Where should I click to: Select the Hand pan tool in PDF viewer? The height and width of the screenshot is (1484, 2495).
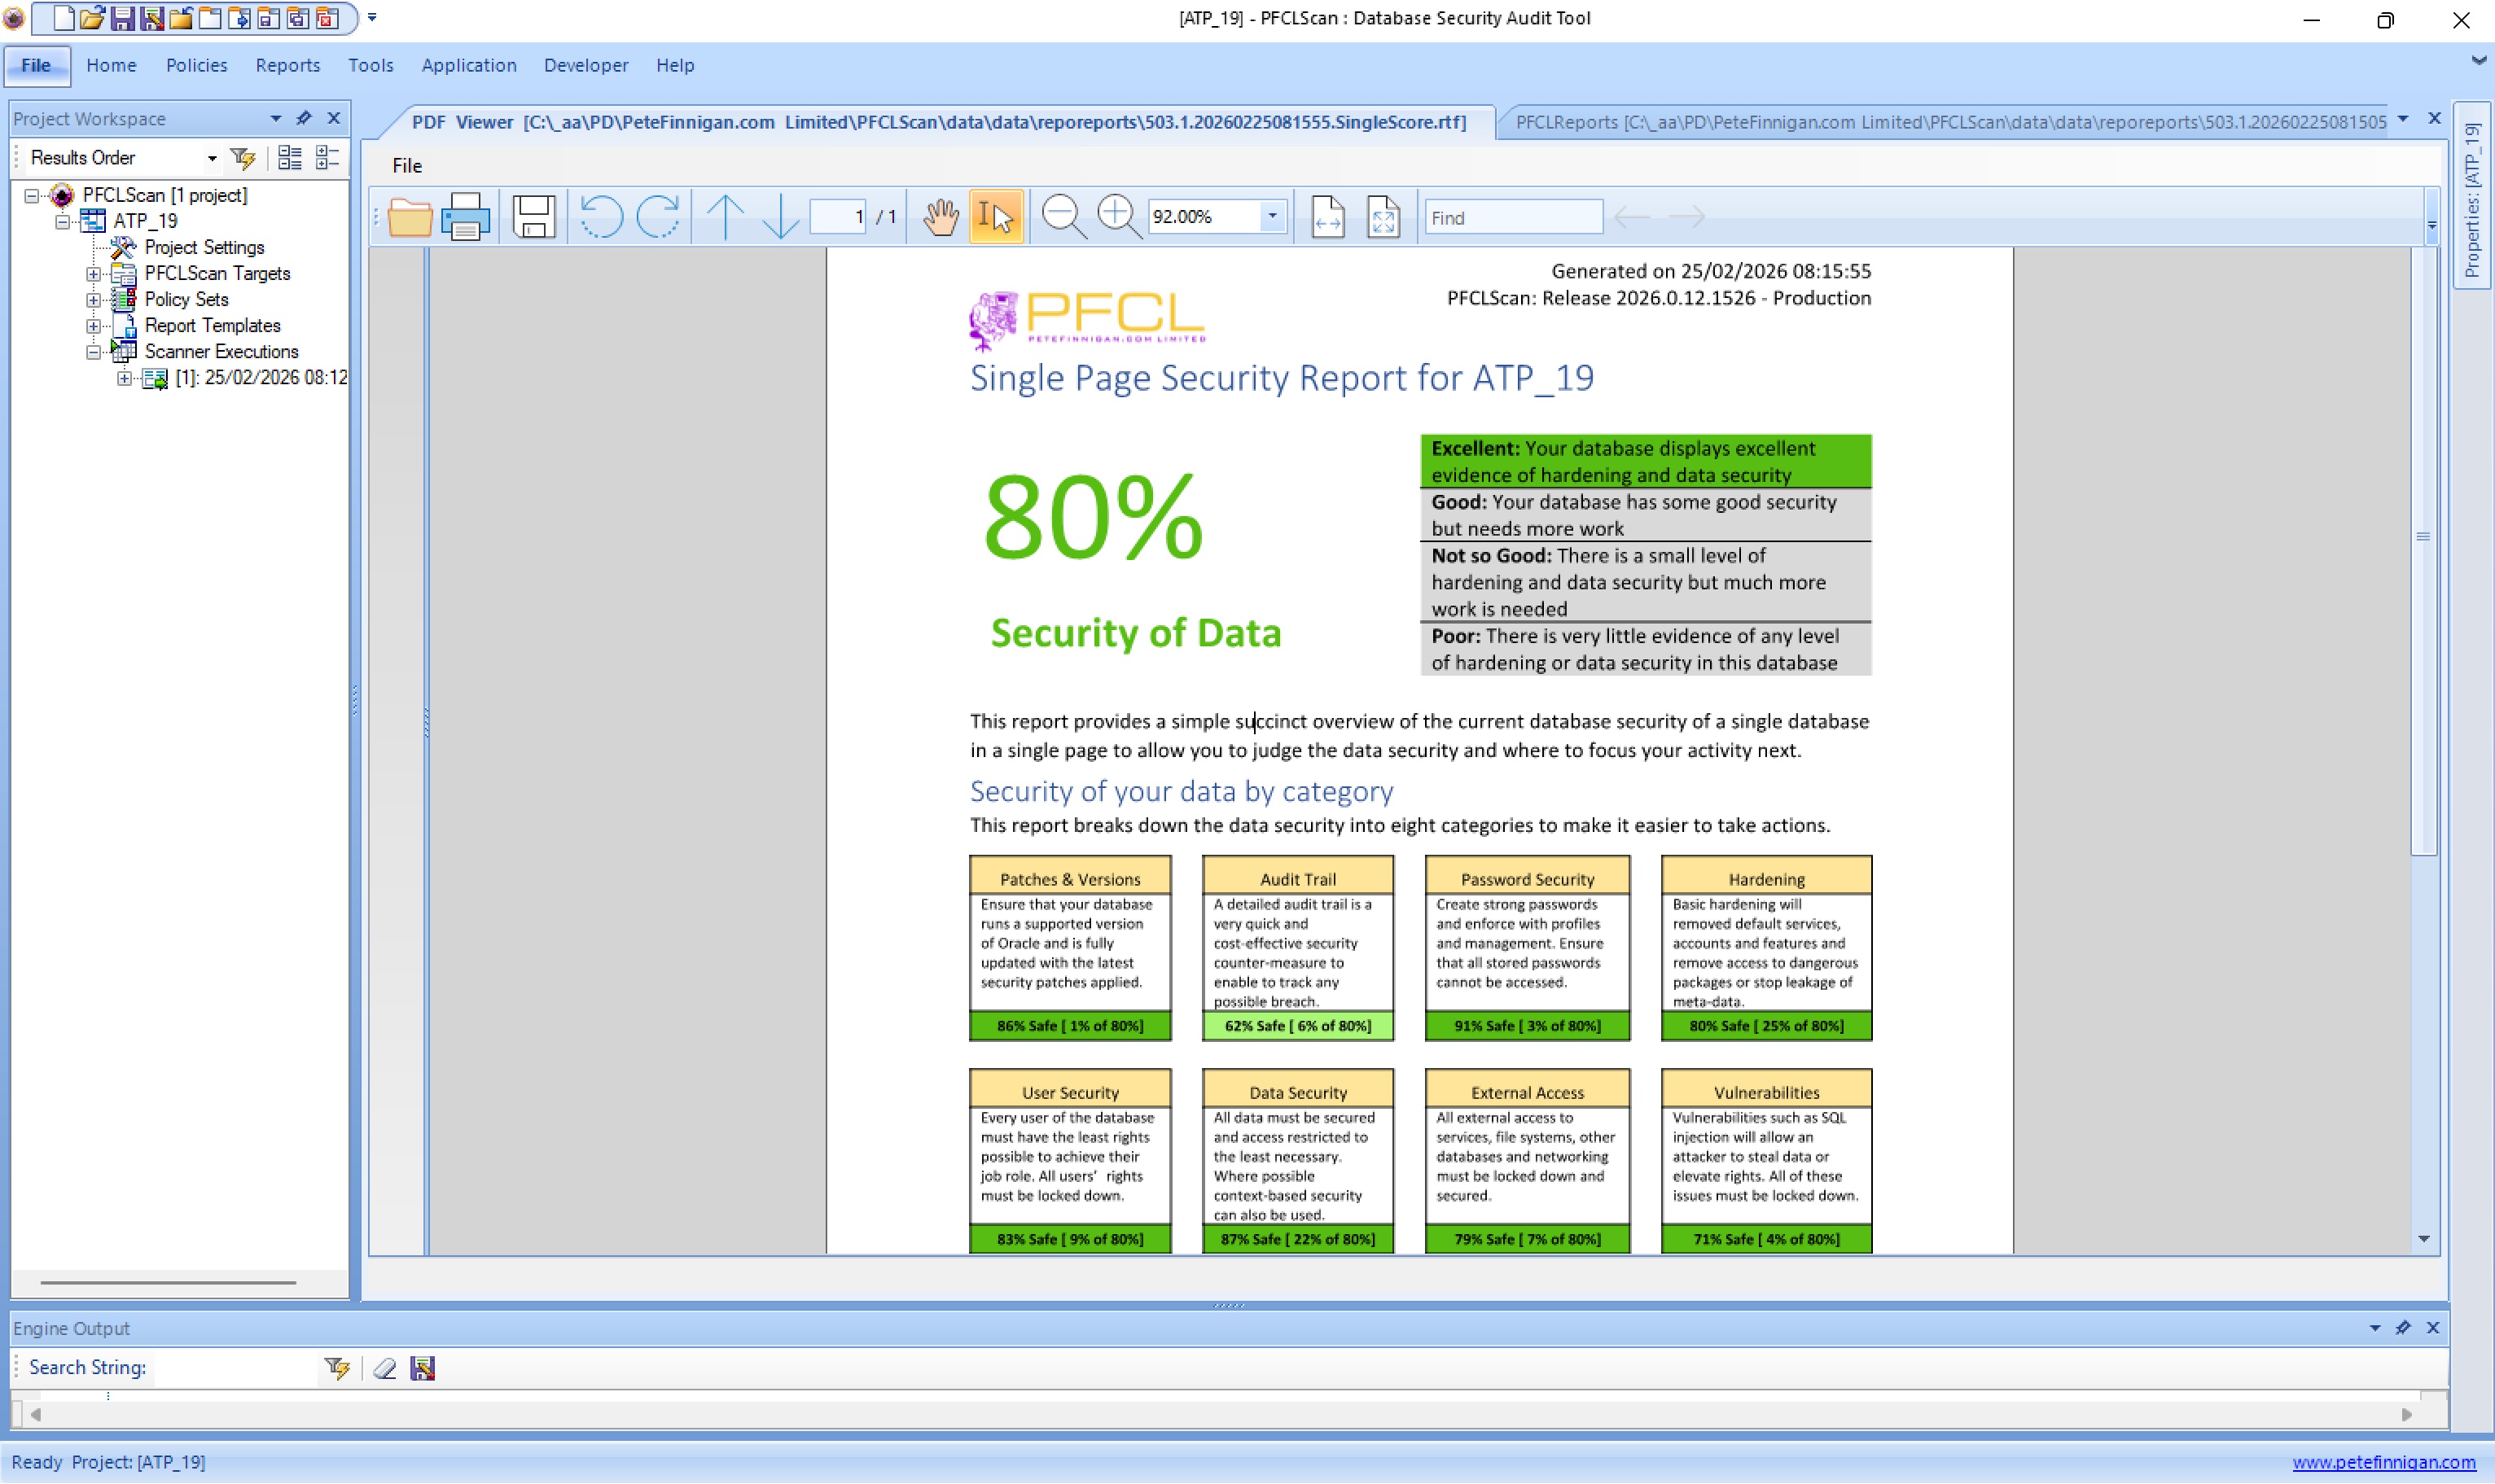point(941,216)
